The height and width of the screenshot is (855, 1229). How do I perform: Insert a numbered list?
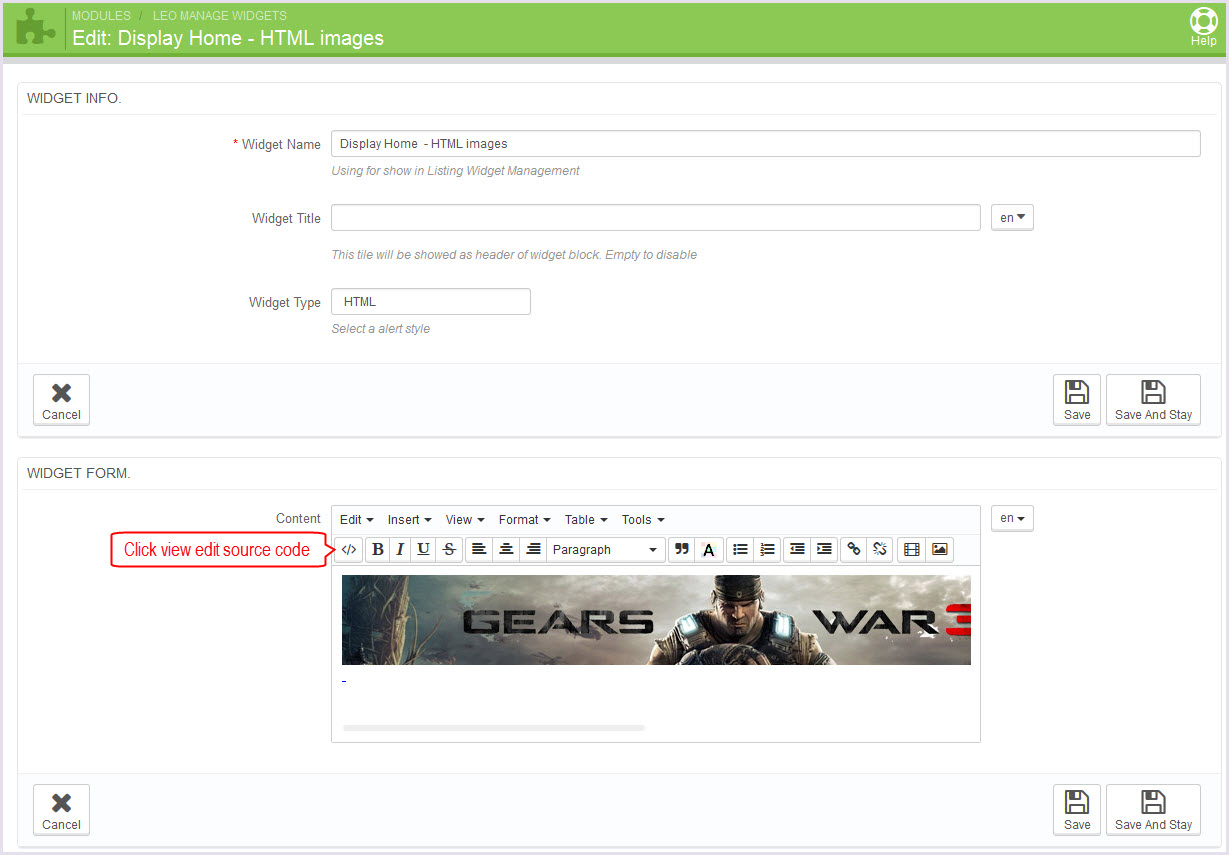point(767,549)
